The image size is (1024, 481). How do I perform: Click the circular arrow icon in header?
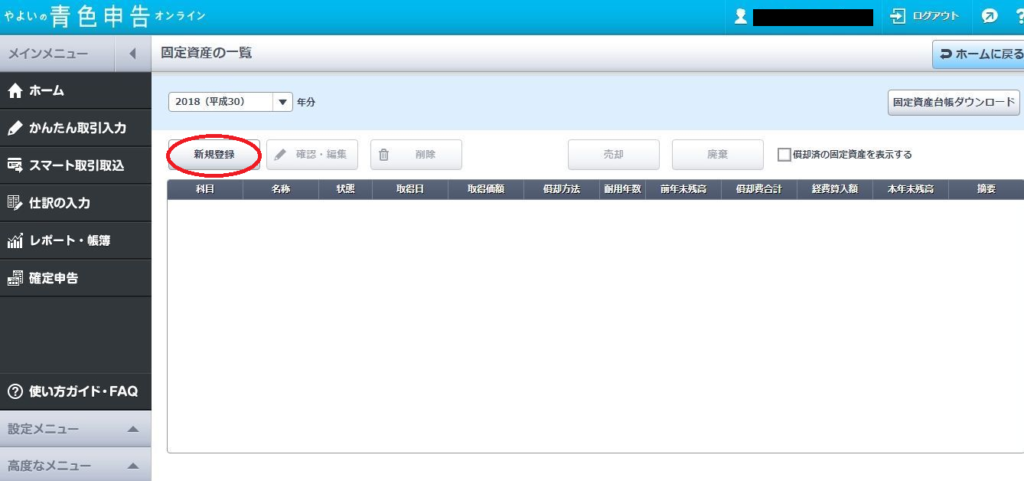click(989, 16)
